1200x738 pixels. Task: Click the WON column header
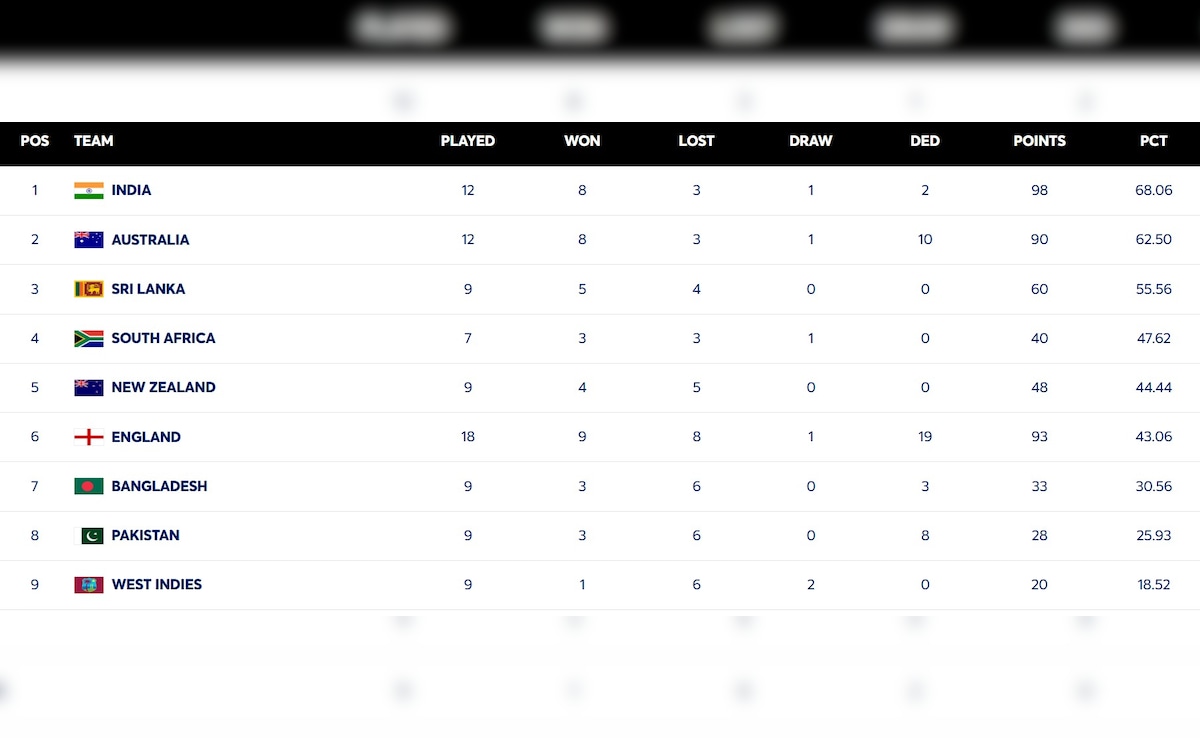point(582,141)
